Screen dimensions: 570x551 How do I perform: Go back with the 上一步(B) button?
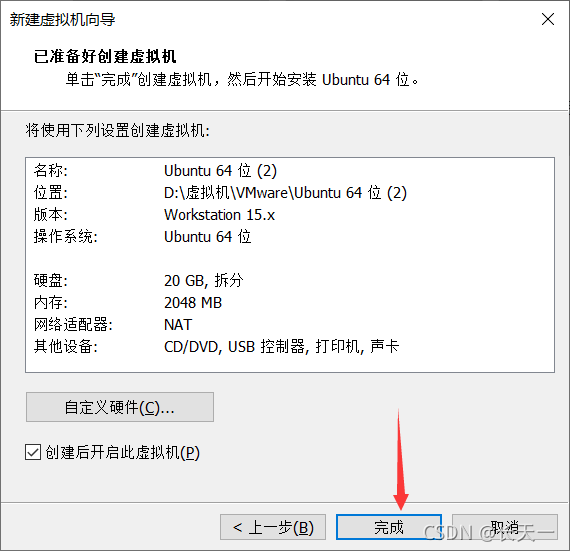coord(273,527)
